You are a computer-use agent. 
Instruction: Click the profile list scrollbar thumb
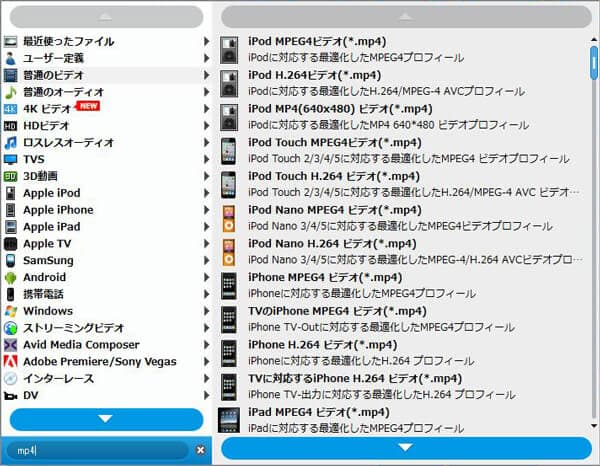[x=594, y=63]
